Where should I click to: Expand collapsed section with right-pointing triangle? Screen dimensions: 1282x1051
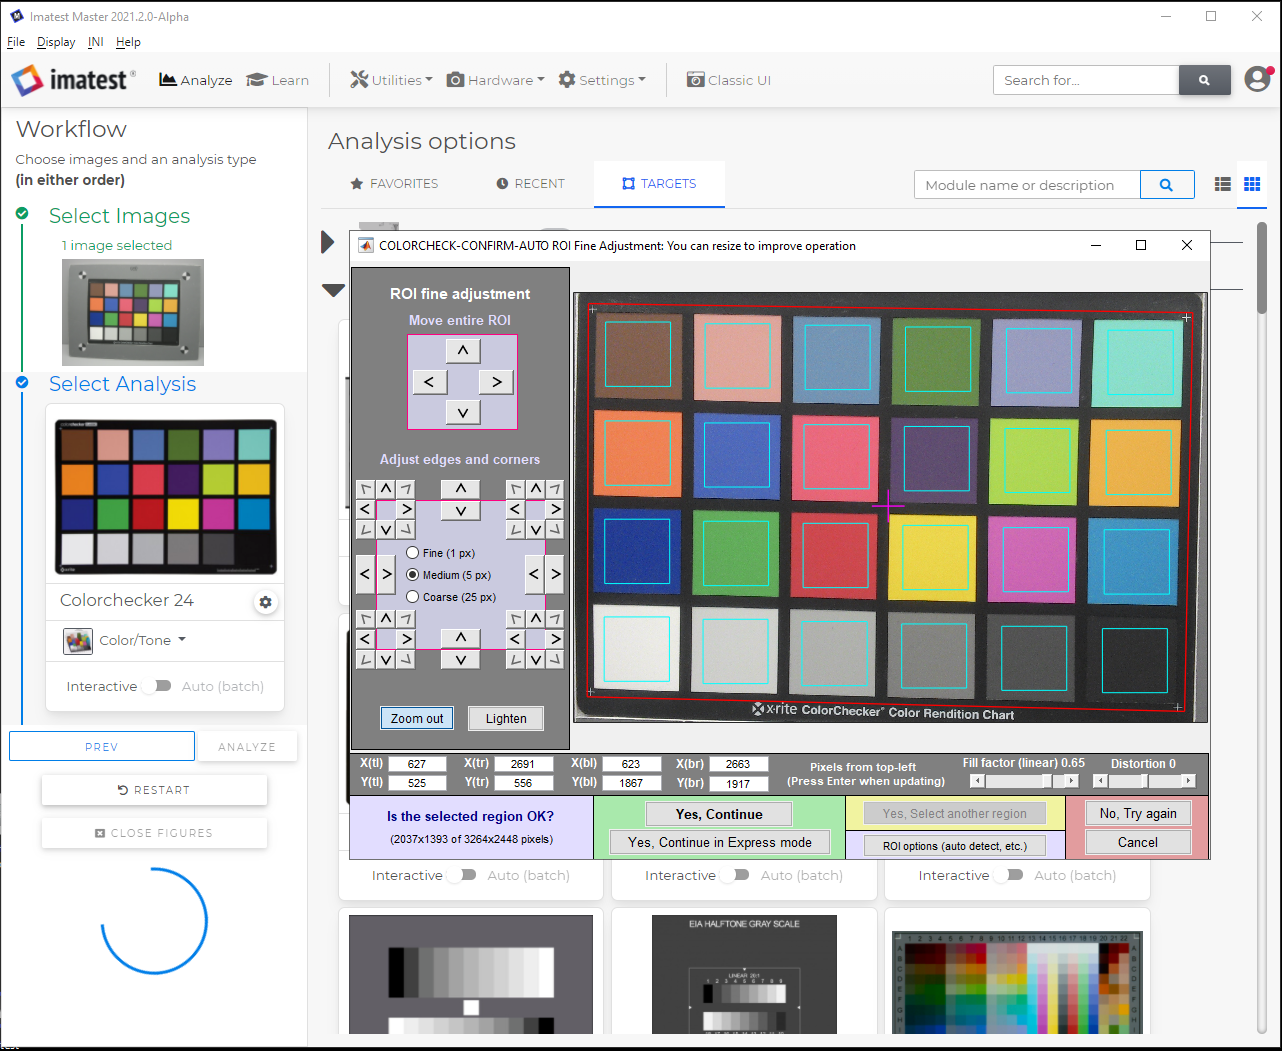click(328, 242)
